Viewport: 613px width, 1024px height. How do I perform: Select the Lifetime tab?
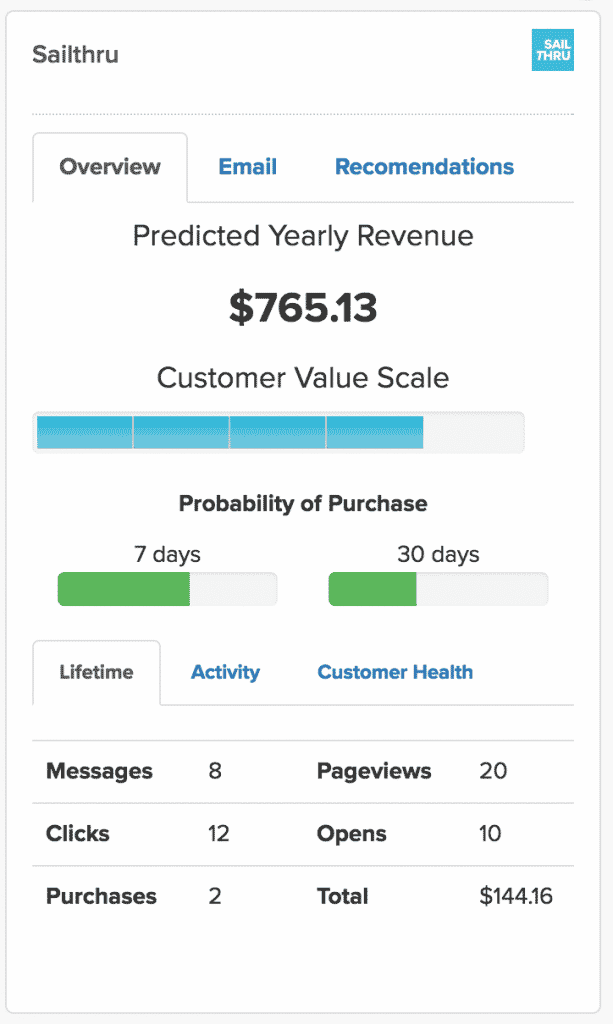[x=96, y=672]
